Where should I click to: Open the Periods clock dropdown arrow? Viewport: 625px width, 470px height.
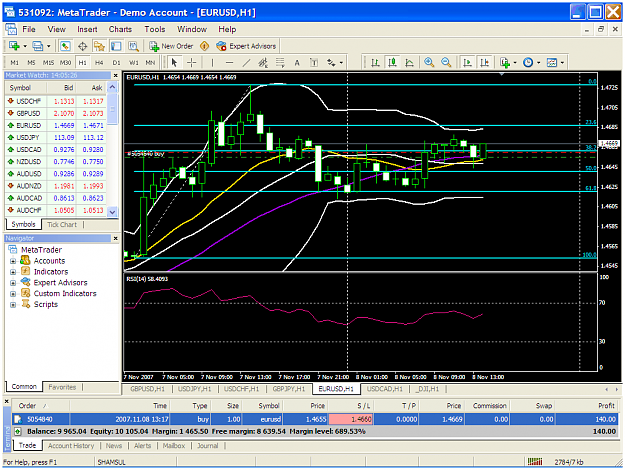(x=539, y=63)
